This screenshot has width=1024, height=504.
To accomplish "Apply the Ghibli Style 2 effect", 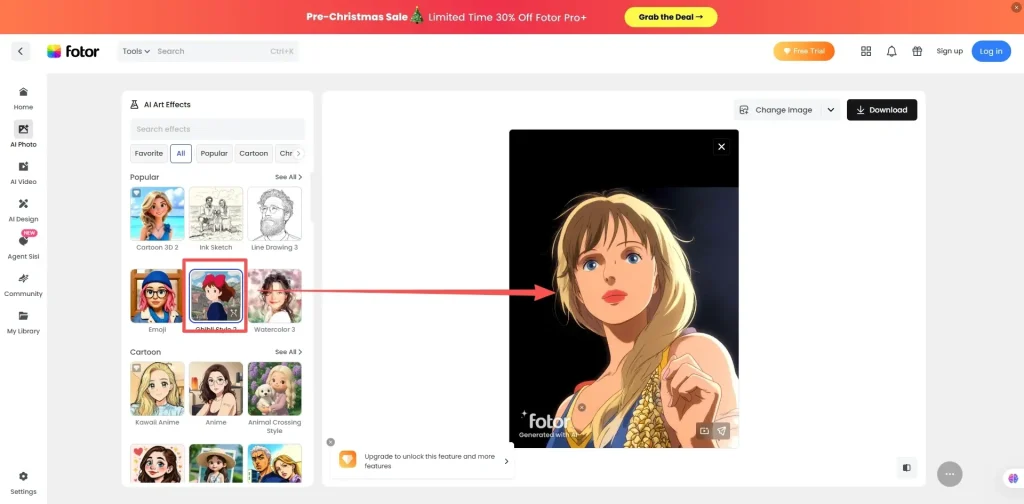I will coord(216,296).
